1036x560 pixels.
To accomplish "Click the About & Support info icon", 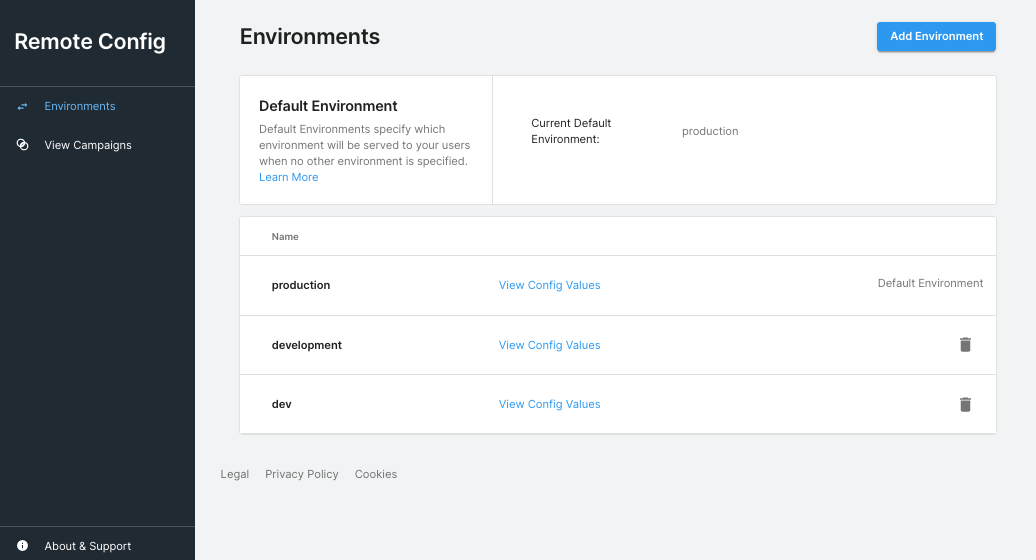I will click(22, 545).
